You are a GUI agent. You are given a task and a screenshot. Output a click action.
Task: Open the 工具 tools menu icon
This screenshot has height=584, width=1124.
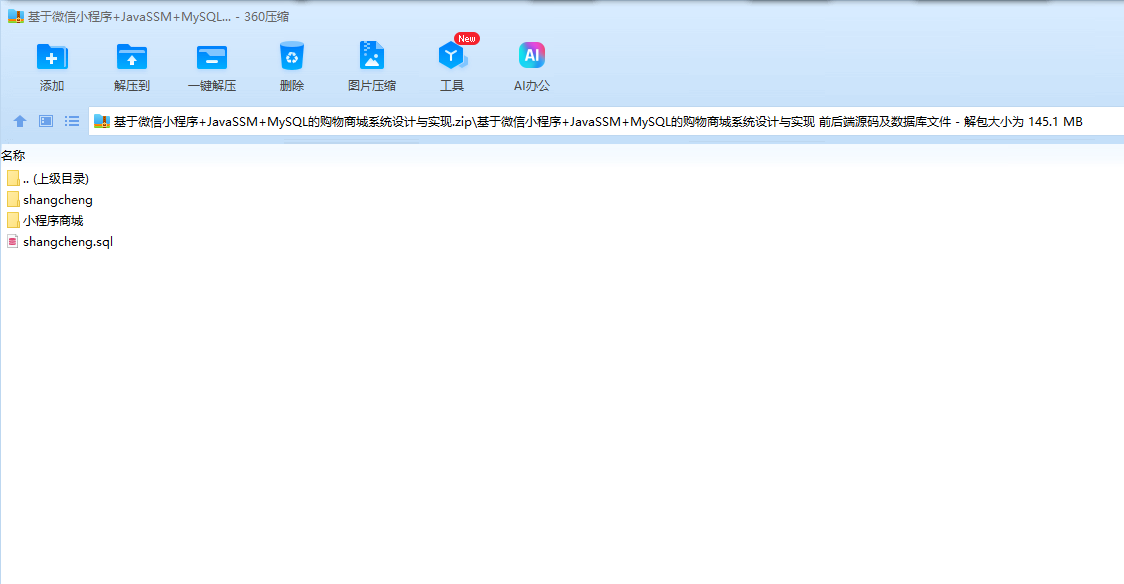[452, 56]
